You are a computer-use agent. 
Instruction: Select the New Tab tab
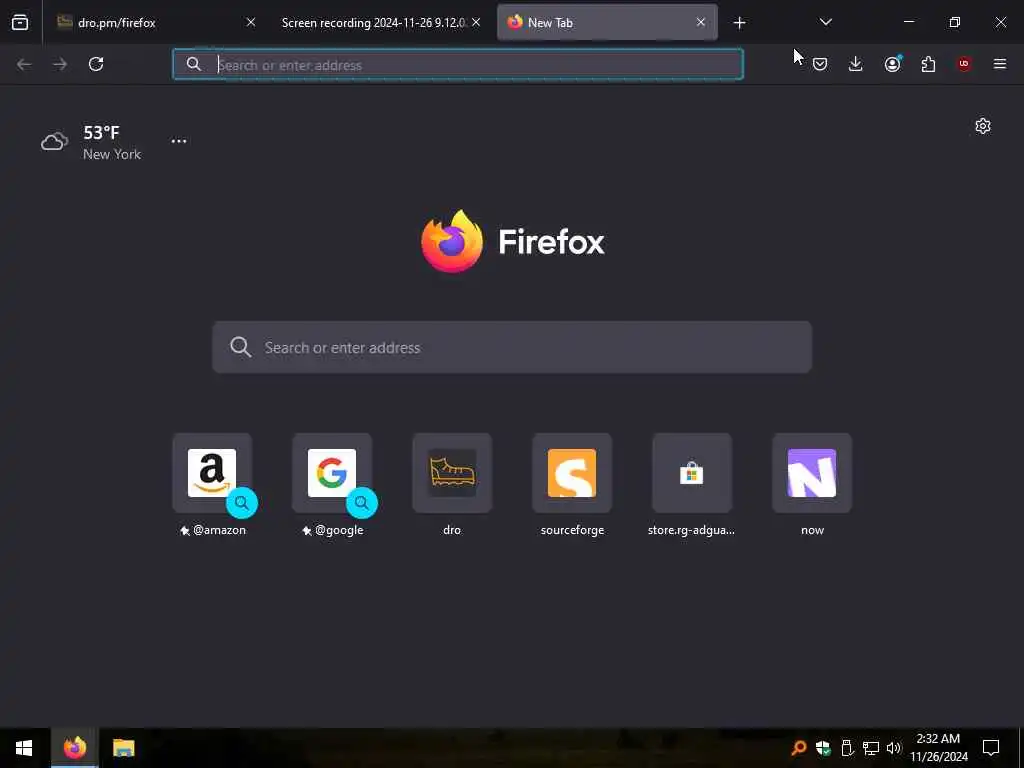(607, 22)
